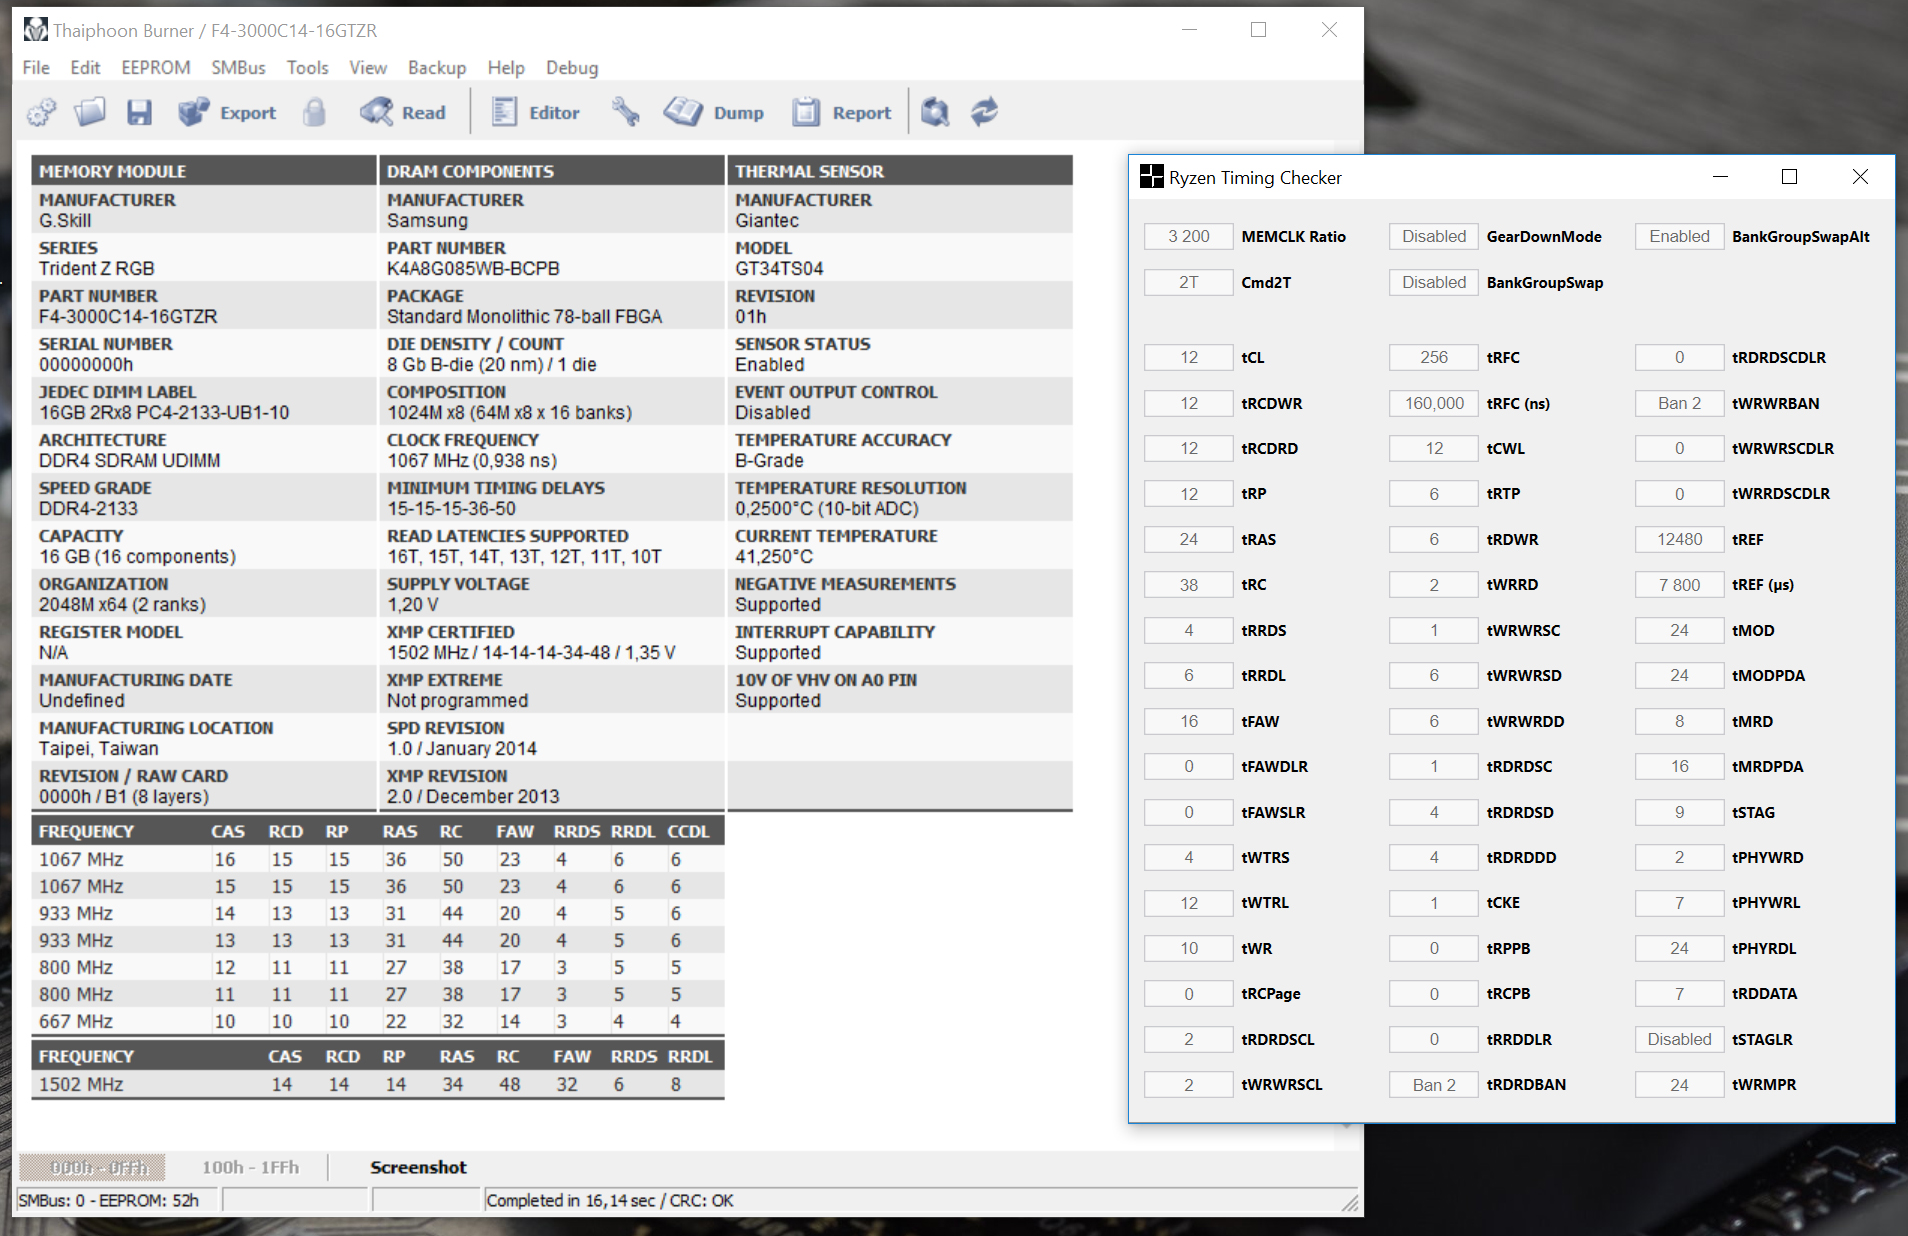Click the tCWL value field
1908x1236 pixels.
(x=1434, y=448)
